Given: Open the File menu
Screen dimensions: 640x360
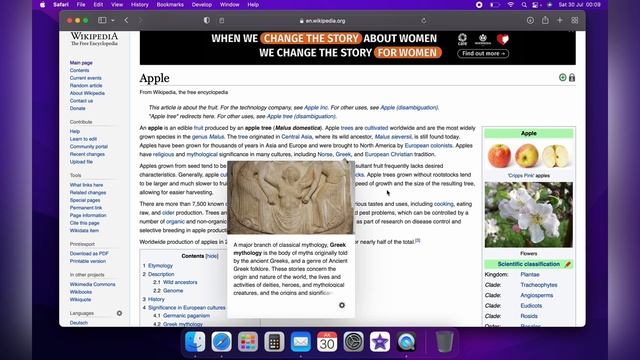Looking at the screenshot, I should click(x=81, y=5).
